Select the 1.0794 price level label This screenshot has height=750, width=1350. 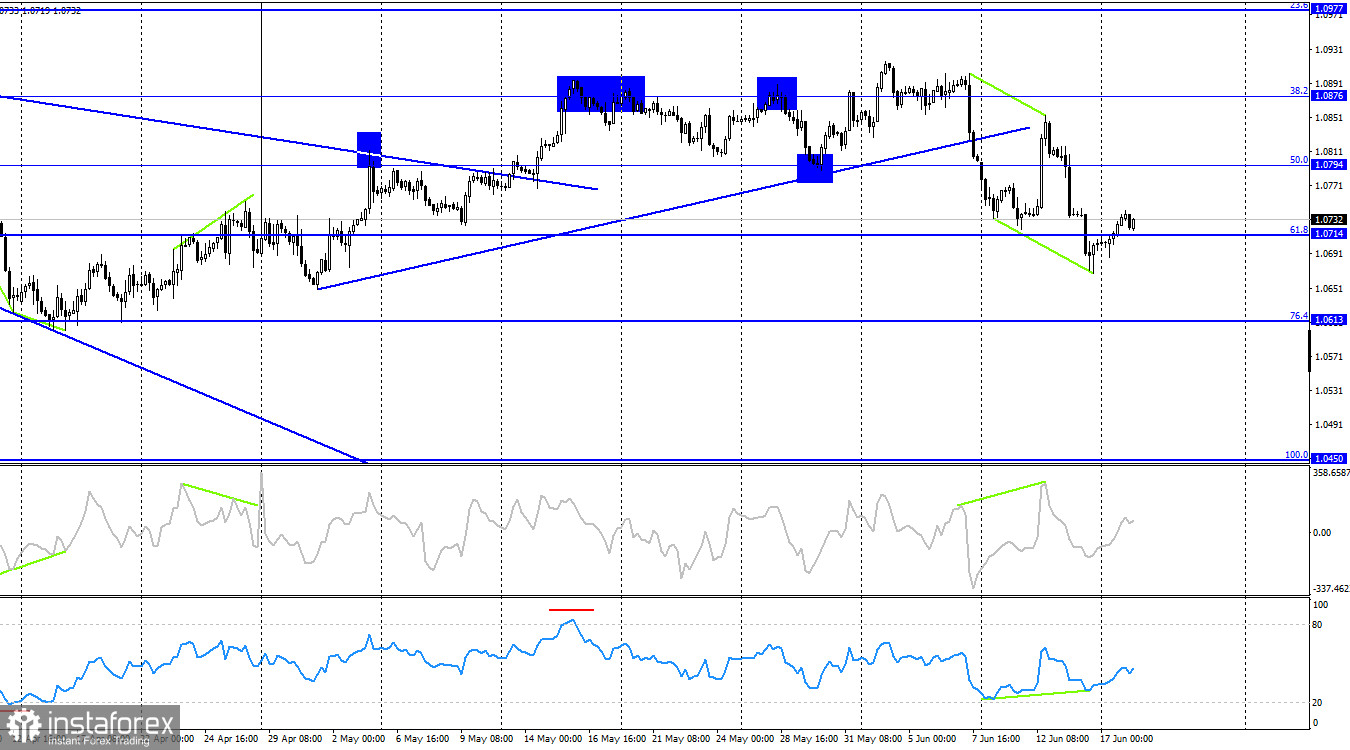(1328, 165)
